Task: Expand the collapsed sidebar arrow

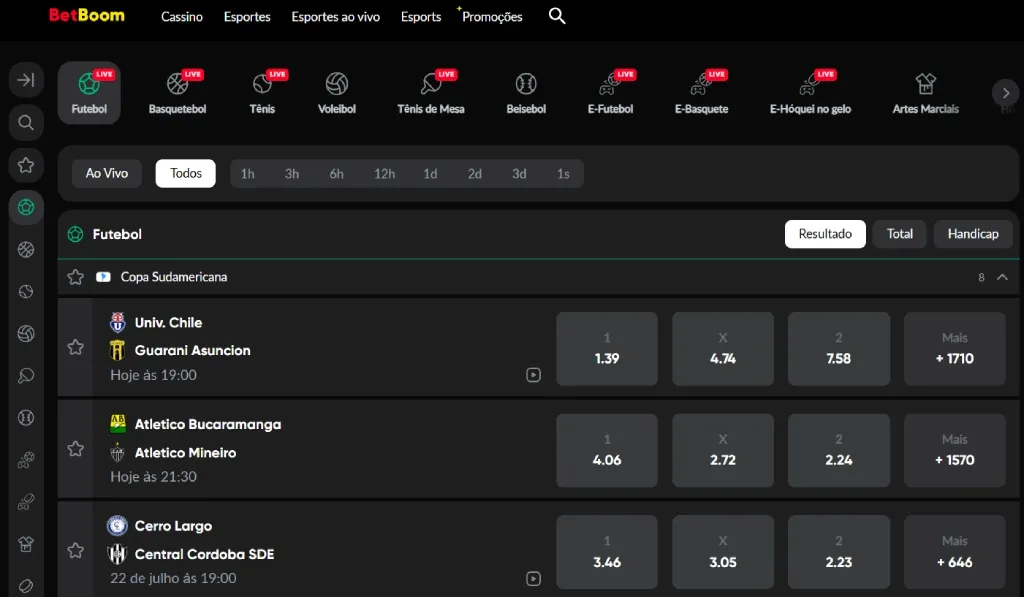Action: click(x=26, y=80)
